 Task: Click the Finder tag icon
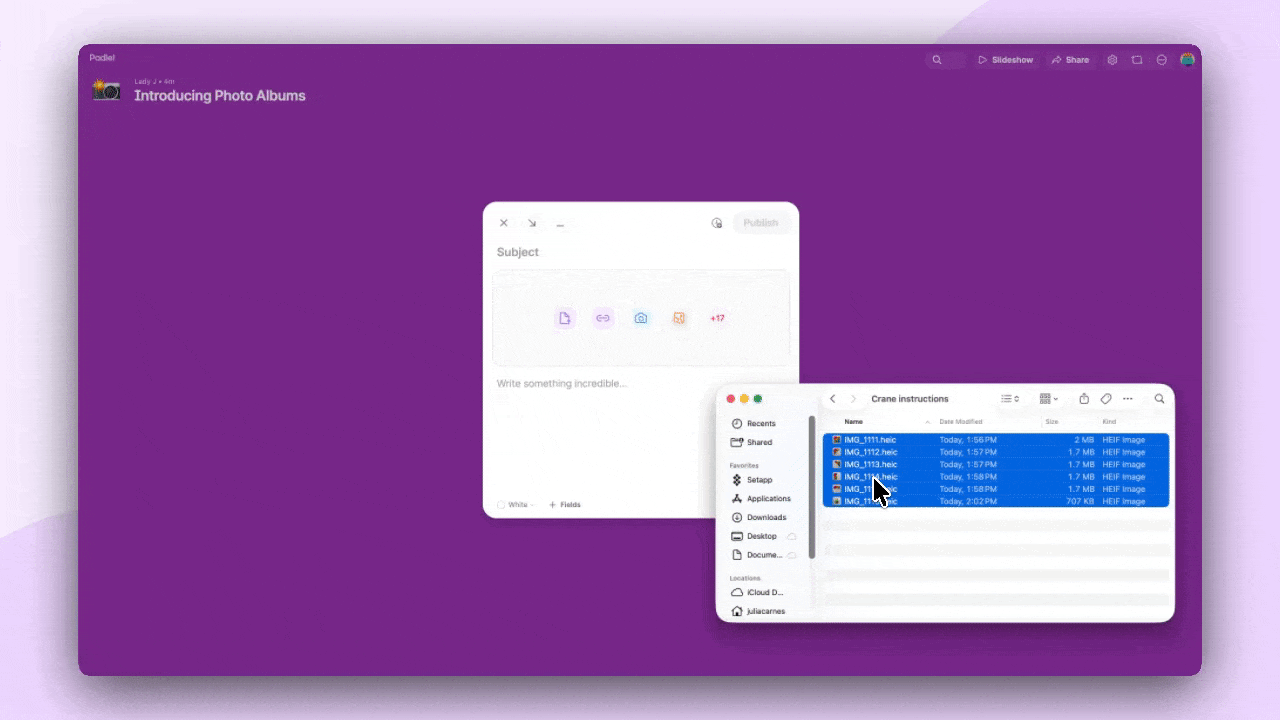tap(1106, 399)
